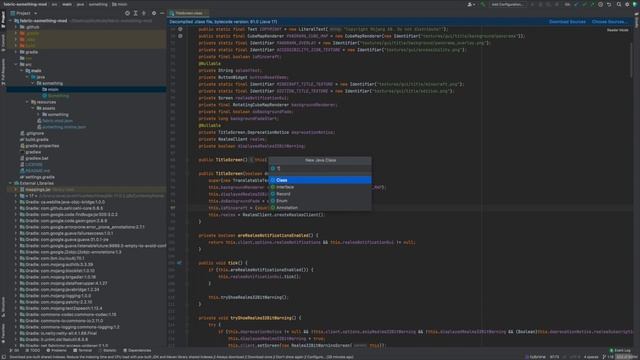Open the Project tool window side tab
This screenshot has width=640, height=360.
(x=3, y=20)
